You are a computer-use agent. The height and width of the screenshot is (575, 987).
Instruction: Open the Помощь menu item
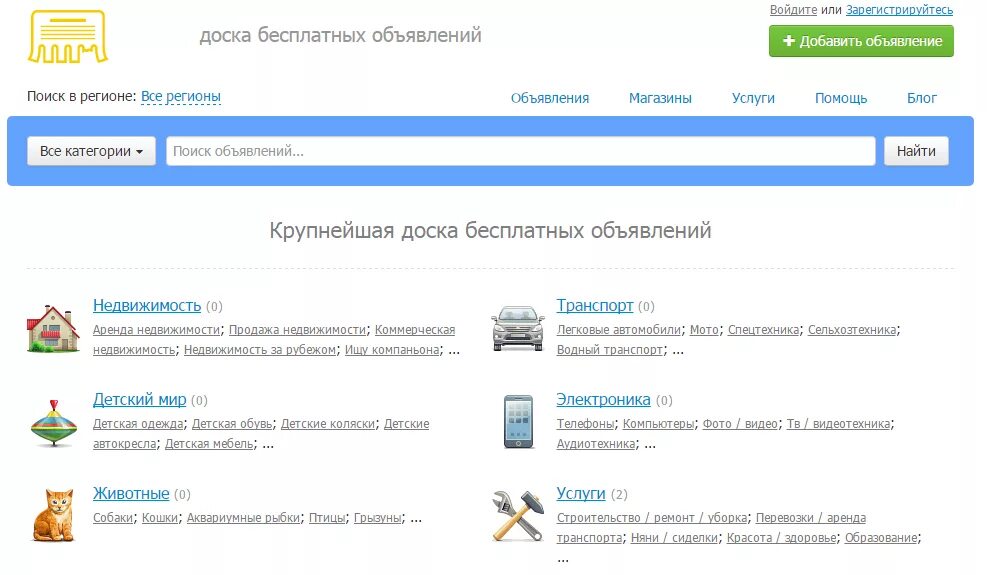[840, 98]
